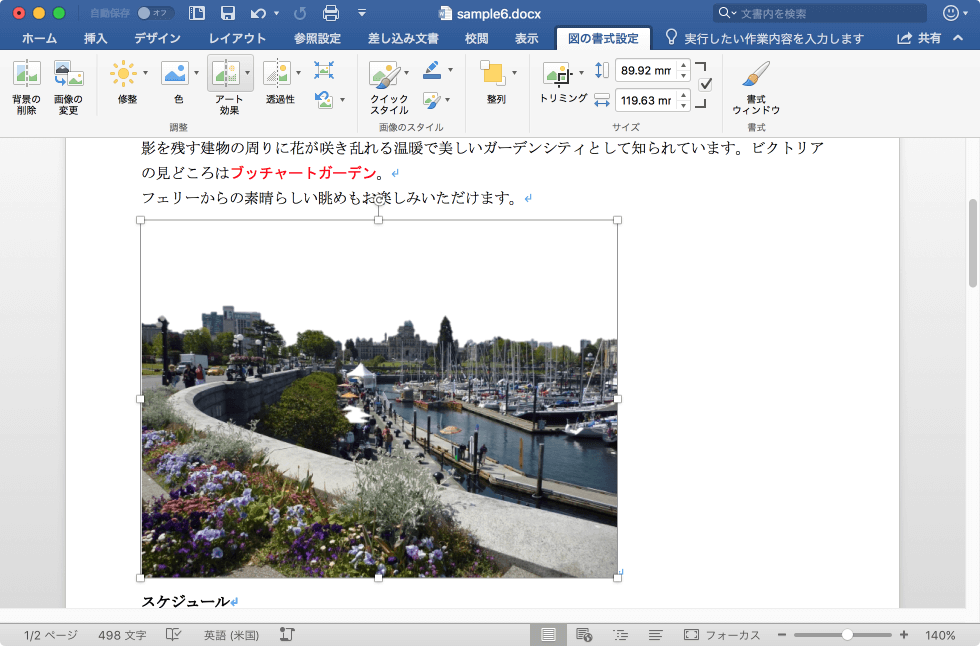Click the Print icon in title bar
980x646 pixels.
click(x=331, y=13)
